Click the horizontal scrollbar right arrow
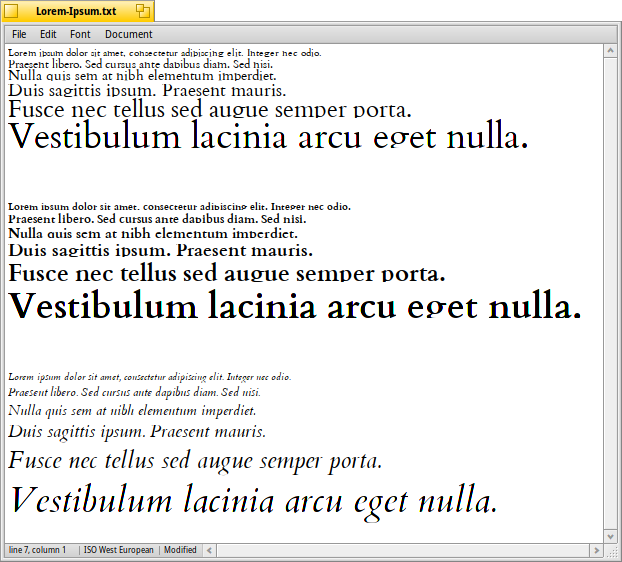The width and height of the screenshot is (622, 562). pos(596,550)
